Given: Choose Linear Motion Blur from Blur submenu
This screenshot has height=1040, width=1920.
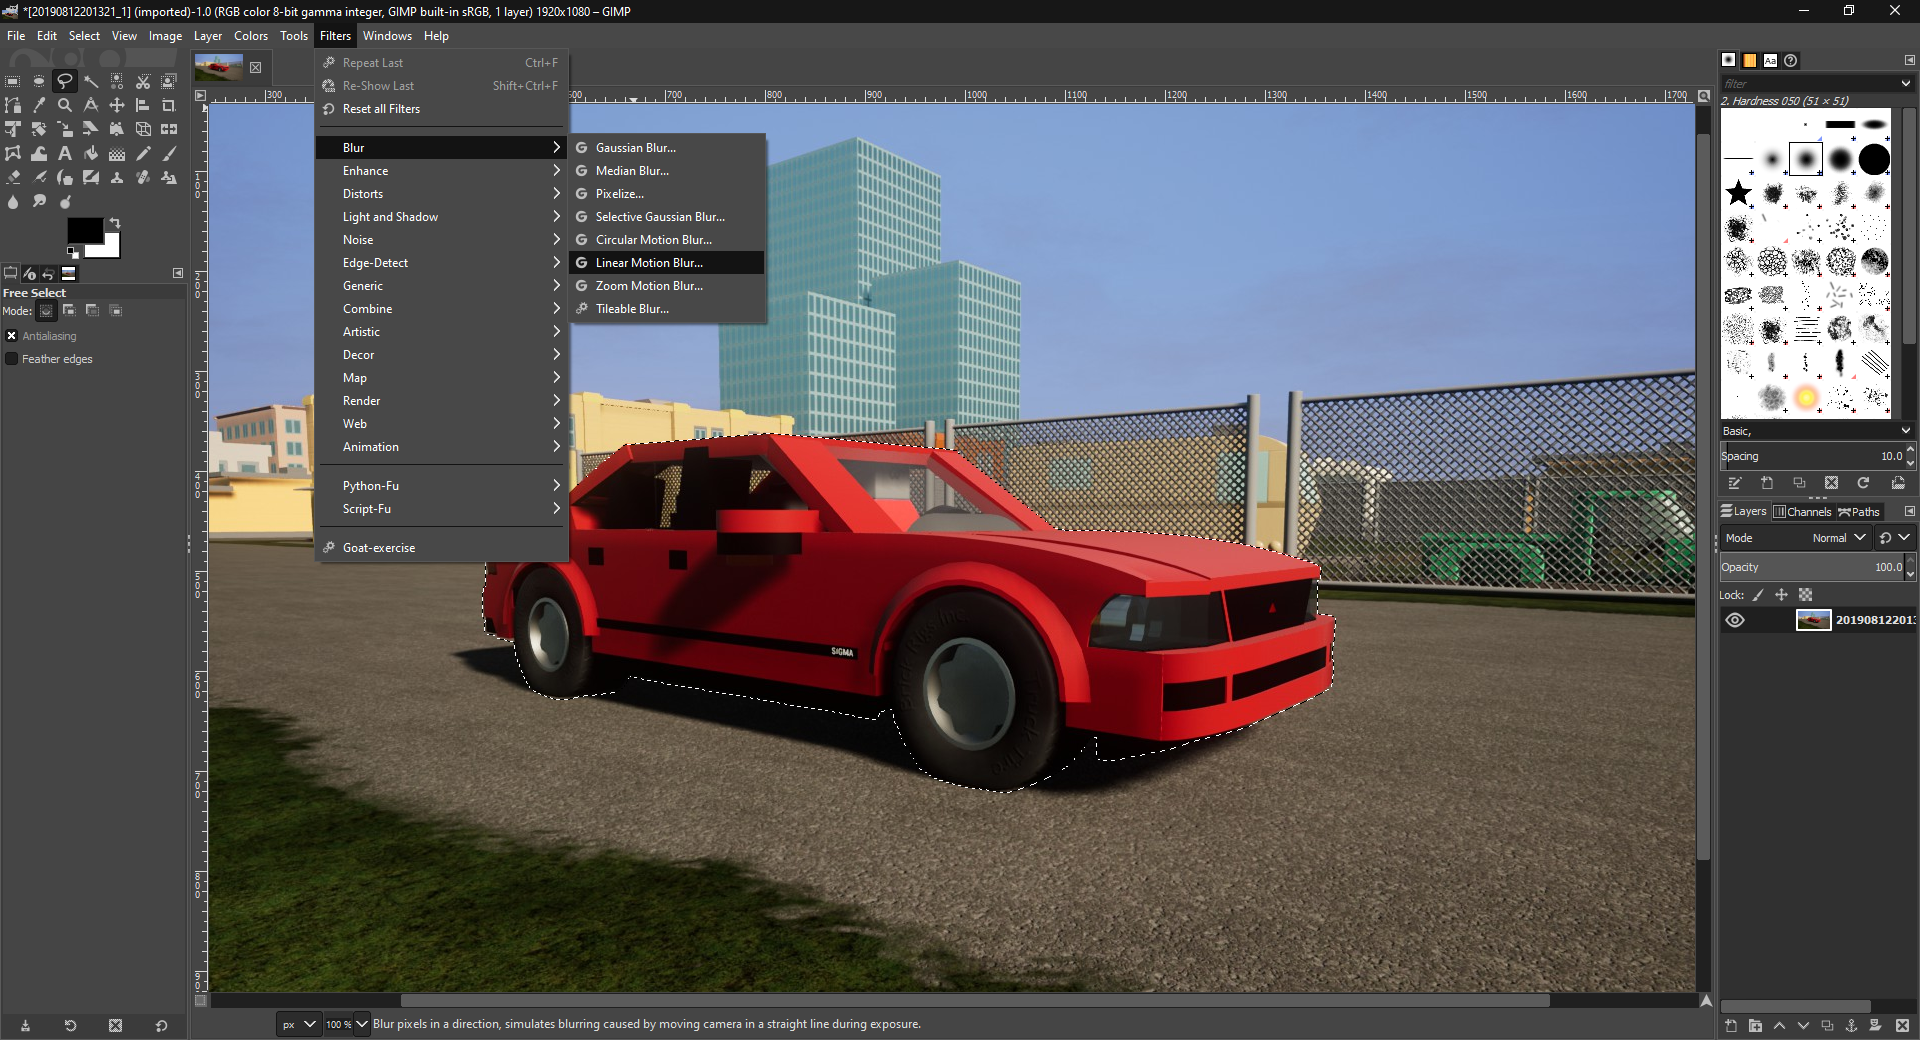Looking at the screenshot, I should point(649,263).
